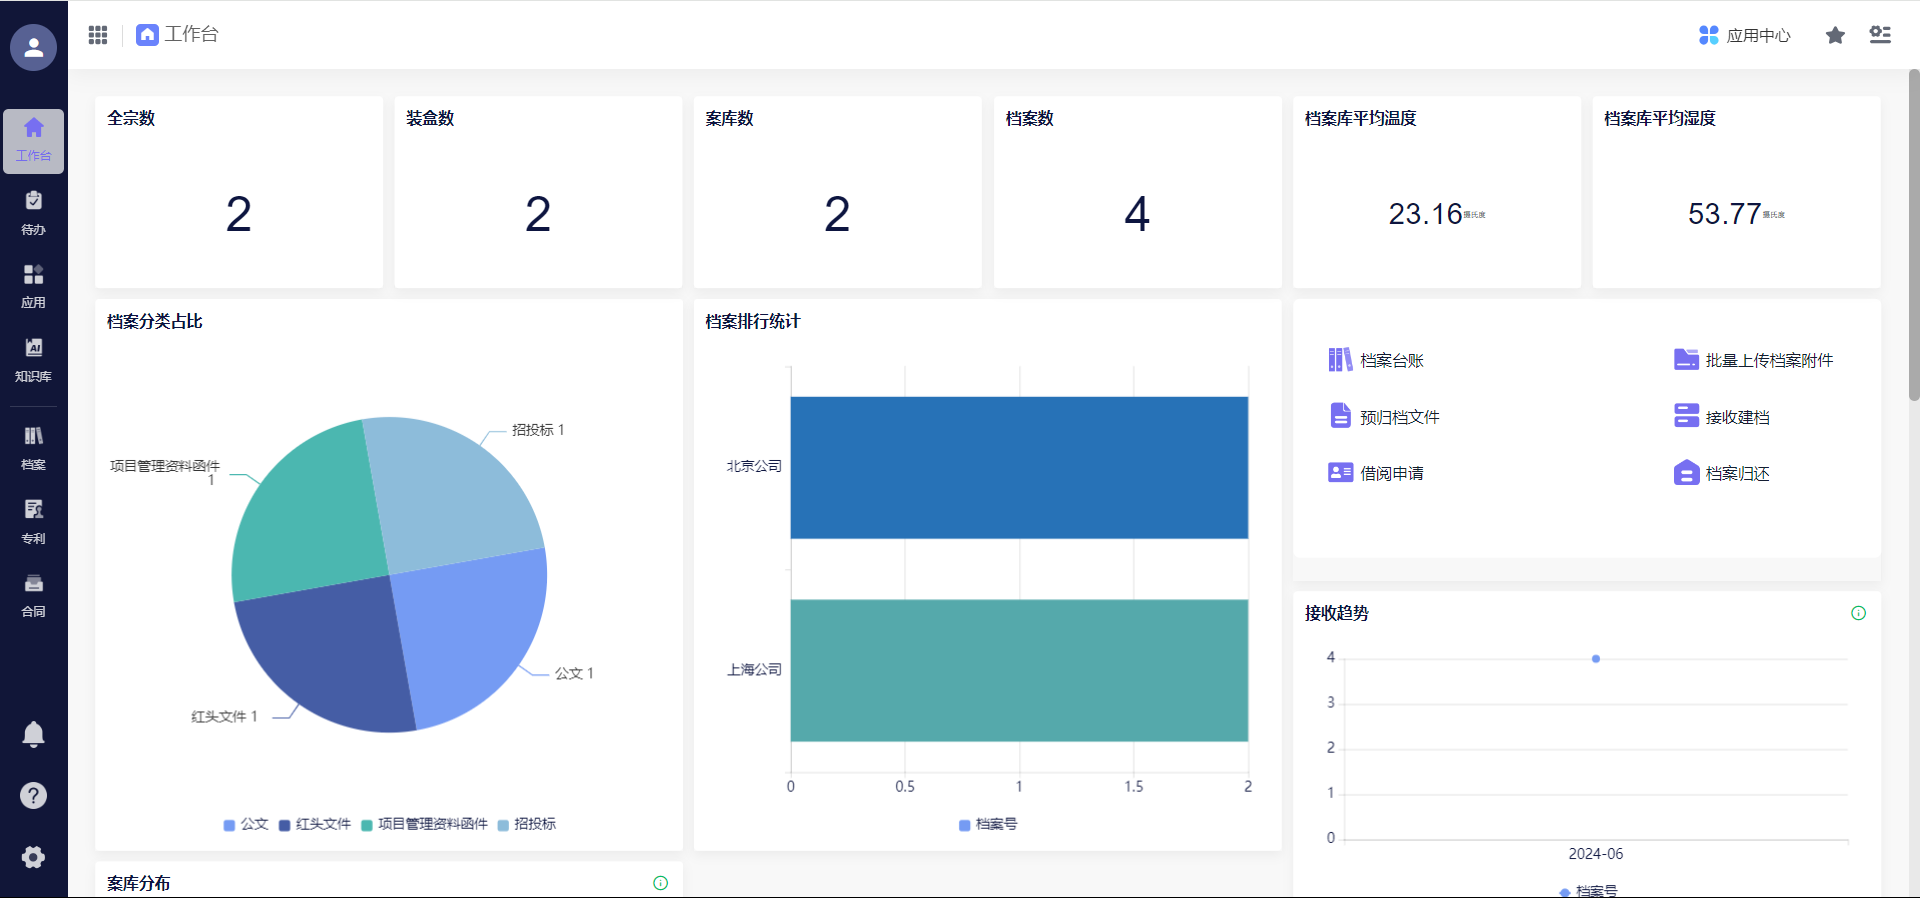1920x898 pixels.
Task: Click the notification bell icon
Action: (33, 735)
